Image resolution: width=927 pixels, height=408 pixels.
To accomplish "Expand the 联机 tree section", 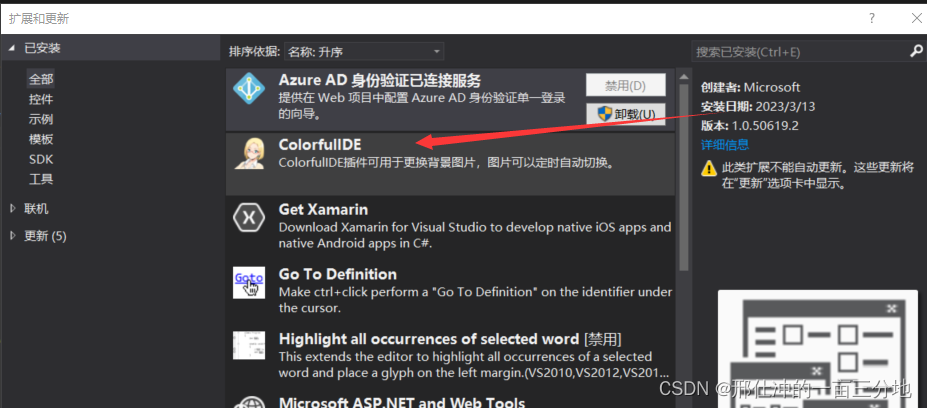I will point(12,209).
